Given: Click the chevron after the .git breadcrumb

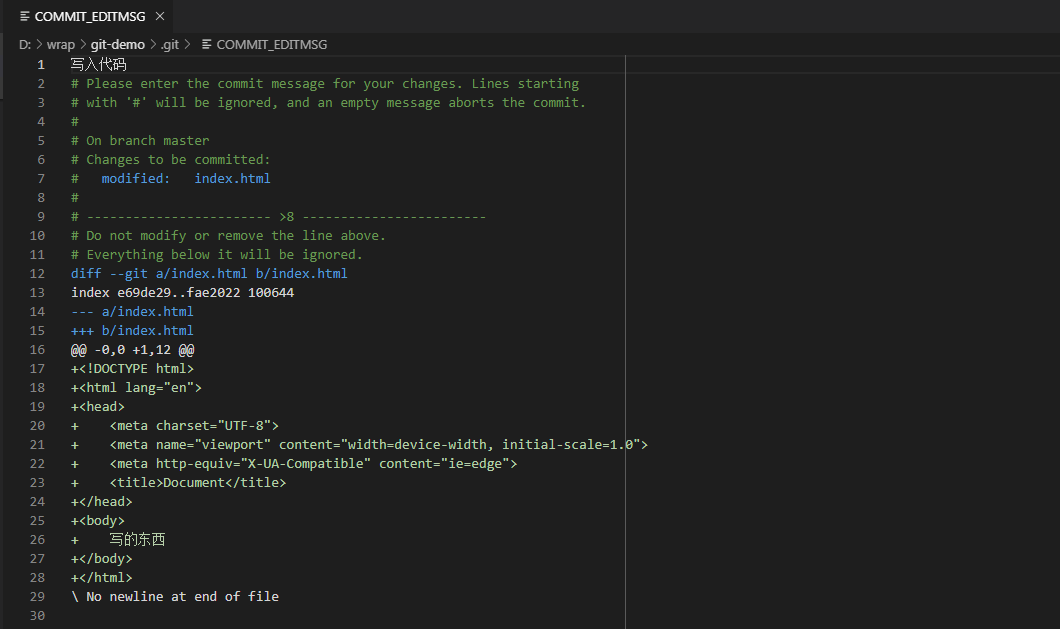Looking at the screenshot, I should coord(189,44).
